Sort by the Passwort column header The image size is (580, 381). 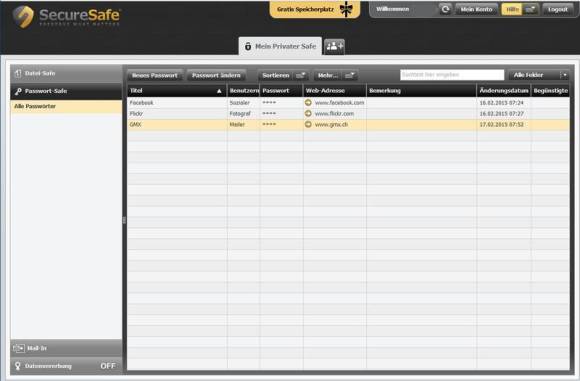(281, 91)
